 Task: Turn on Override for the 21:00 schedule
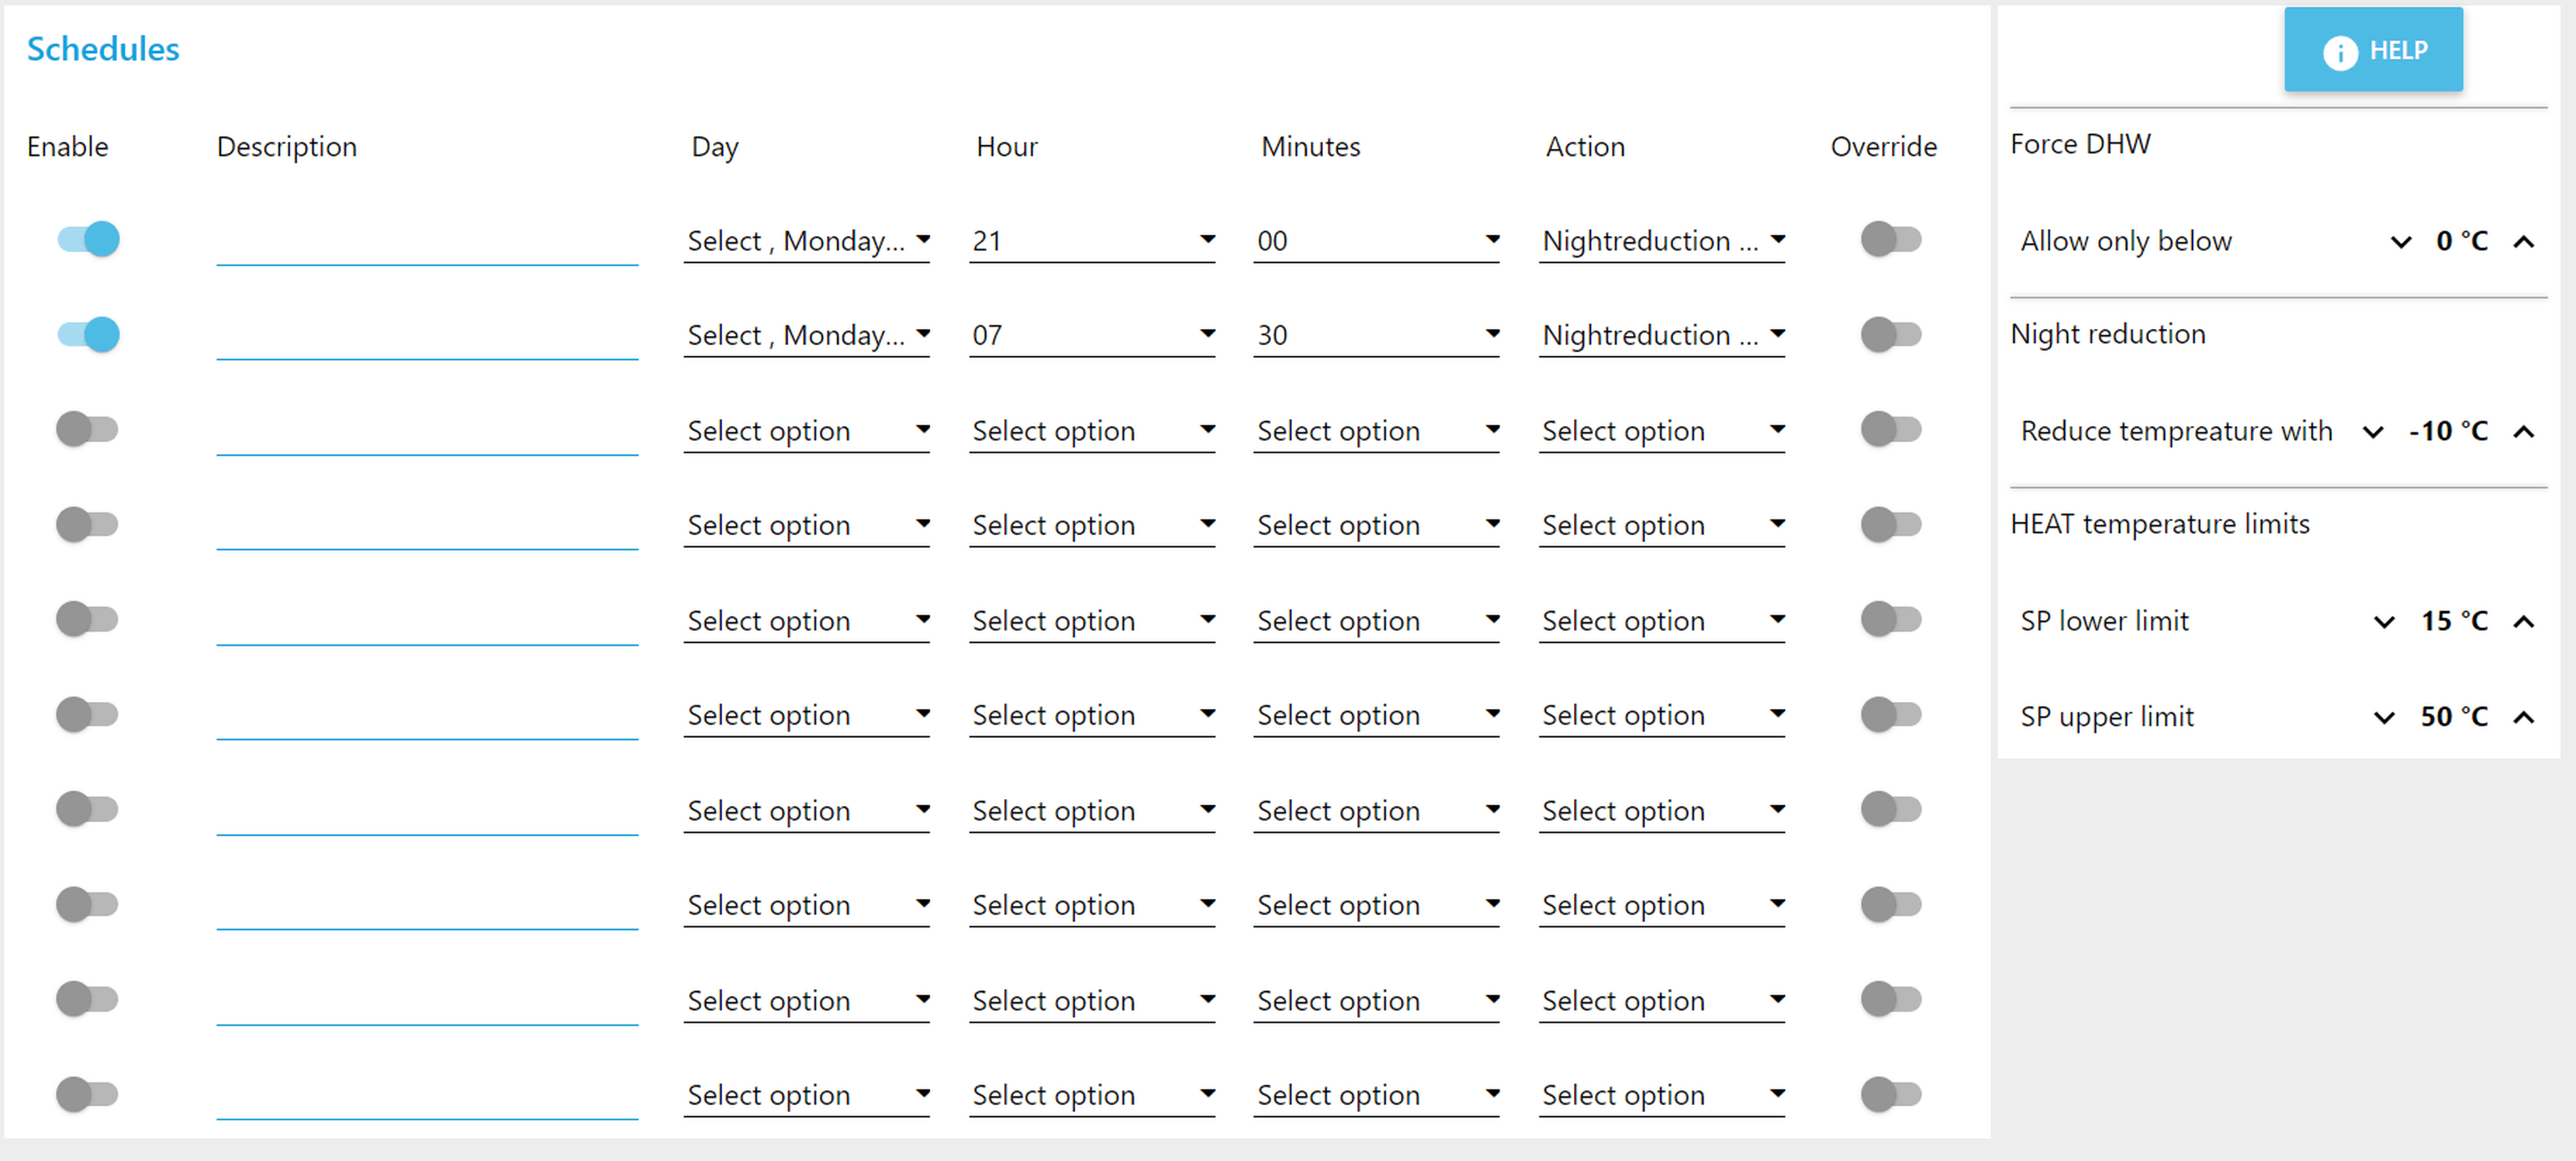(1890, 239)
